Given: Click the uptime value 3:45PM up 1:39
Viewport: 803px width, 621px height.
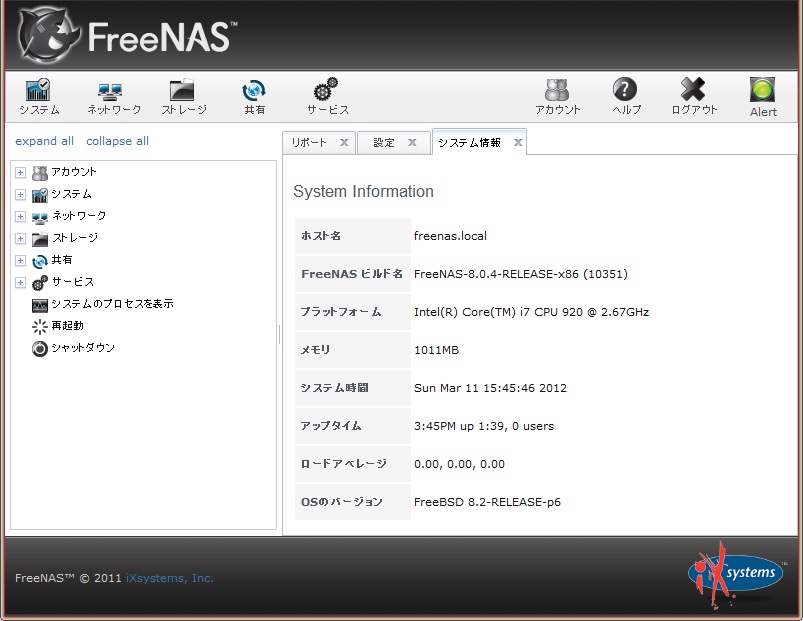Looking at the screenshot, I should (484, 426).
